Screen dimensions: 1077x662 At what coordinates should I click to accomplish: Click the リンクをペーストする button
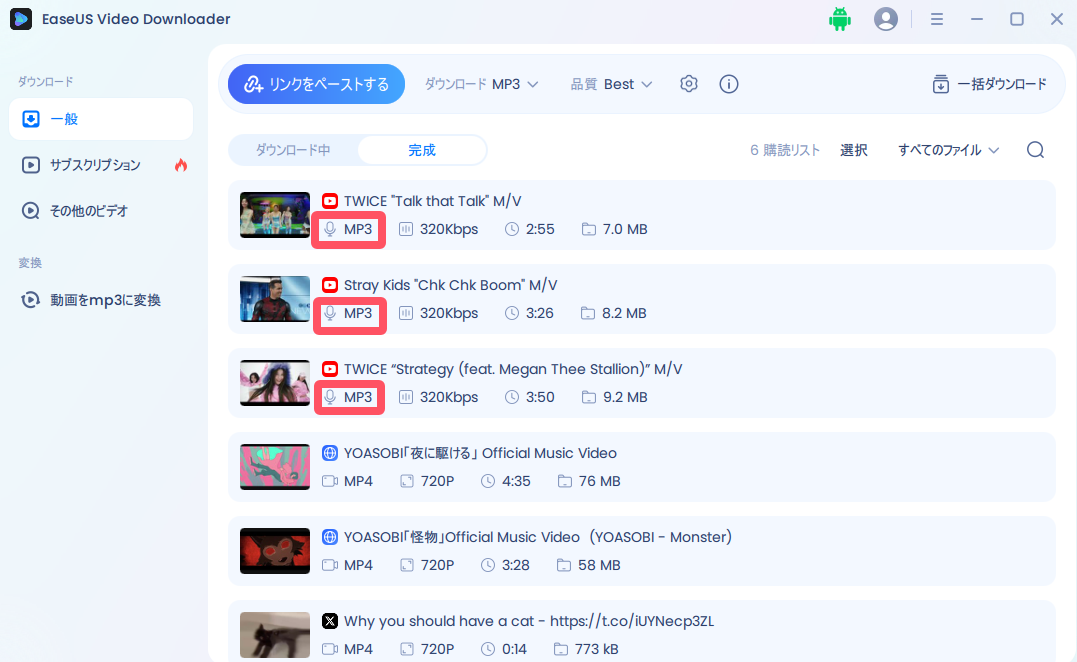coord(316,84)
